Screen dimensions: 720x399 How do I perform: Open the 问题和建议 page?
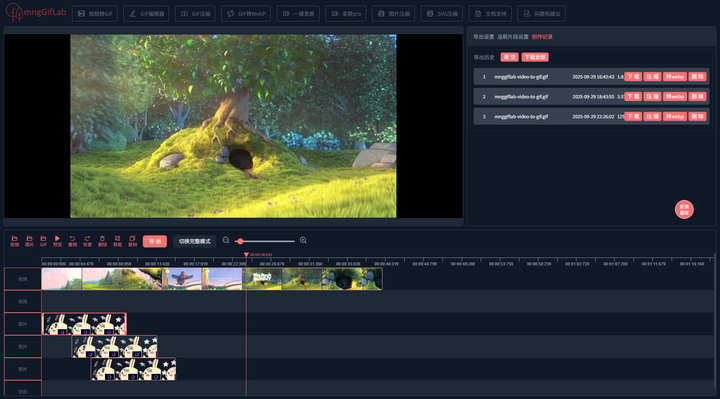click(541, 14)
